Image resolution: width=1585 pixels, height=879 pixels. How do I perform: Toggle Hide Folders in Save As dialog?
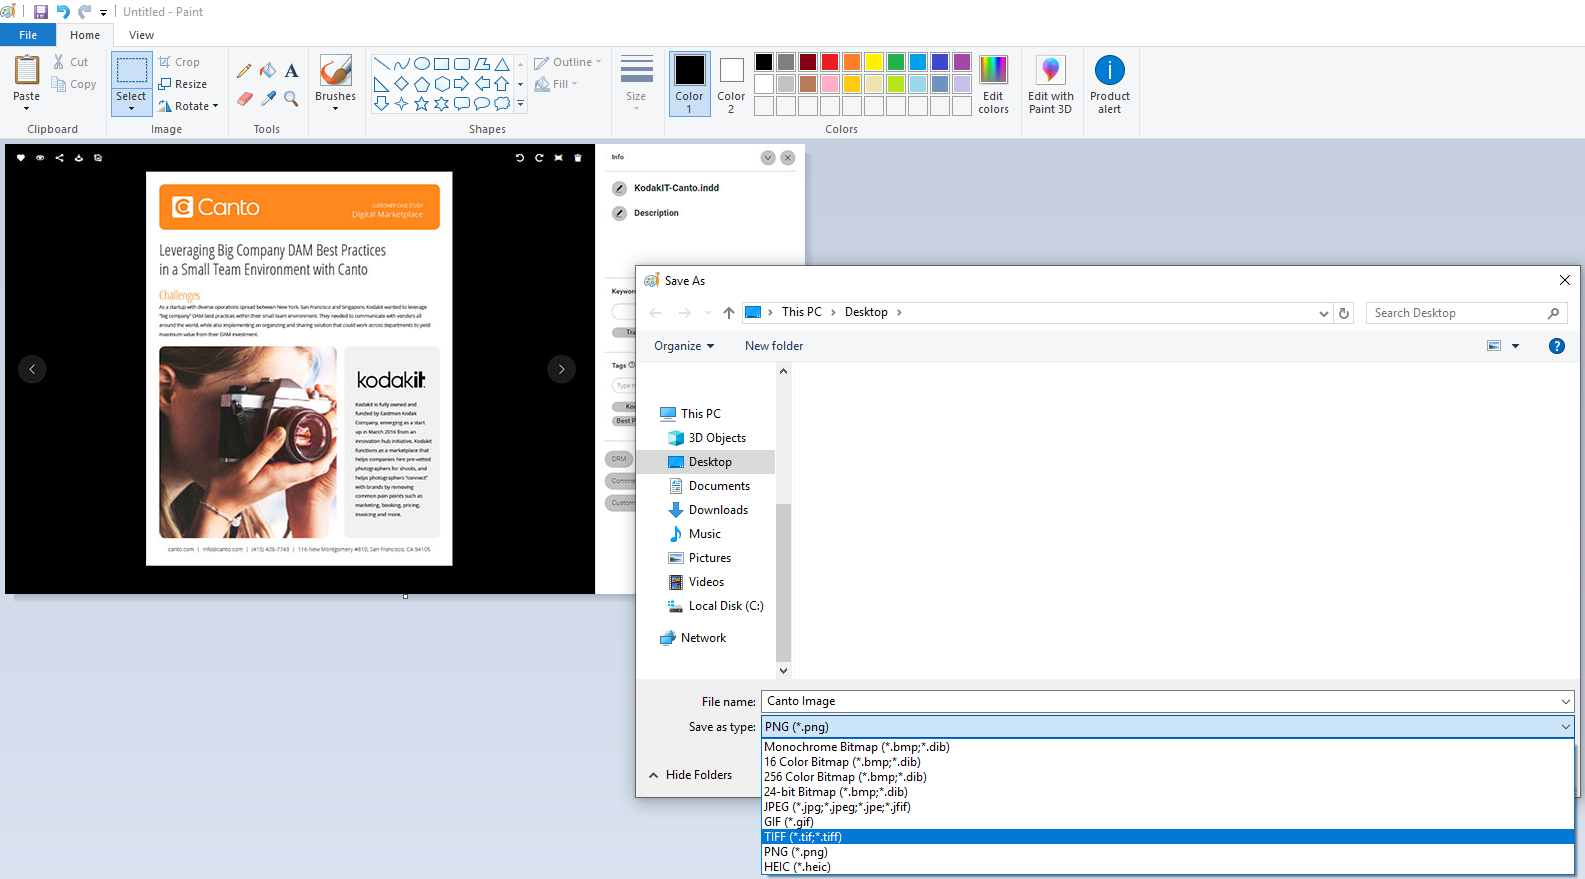tap(690, 775)
